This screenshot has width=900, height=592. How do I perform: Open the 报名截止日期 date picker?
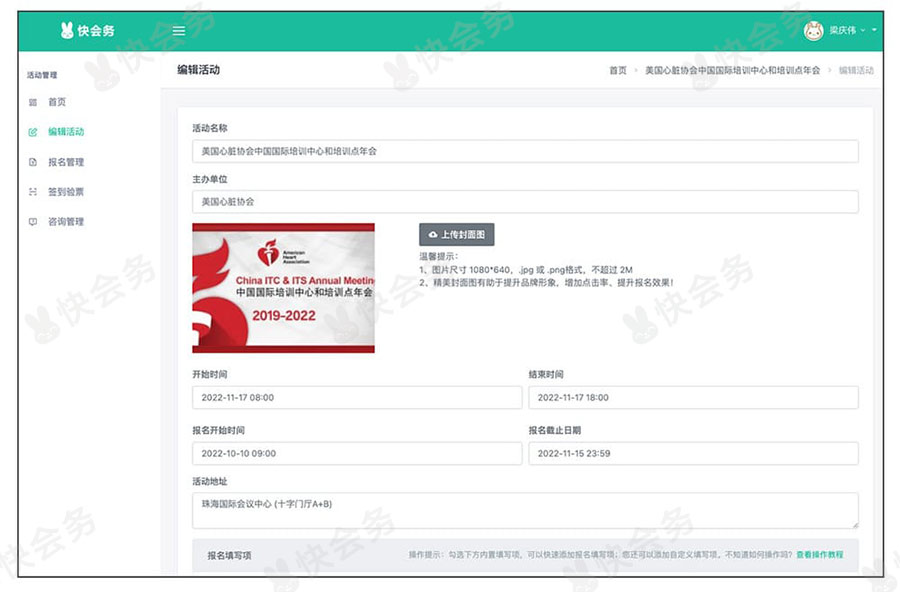coord(692,453)
